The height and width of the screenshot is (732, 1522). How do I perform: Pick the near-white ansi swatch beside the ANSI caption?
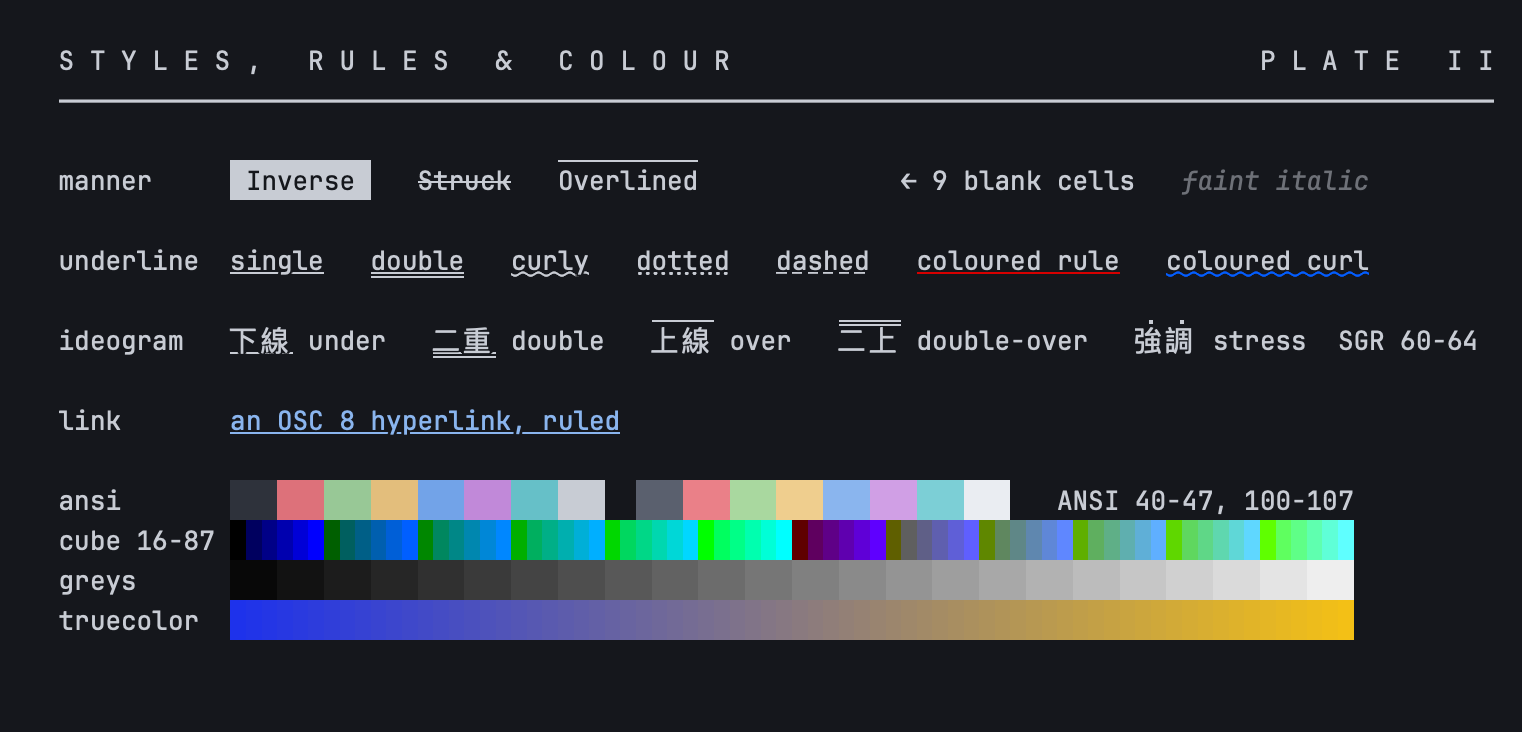tap(987, 500)
